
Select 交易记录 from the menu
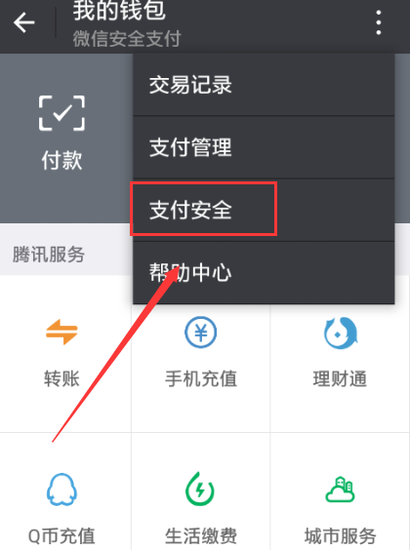263,85
